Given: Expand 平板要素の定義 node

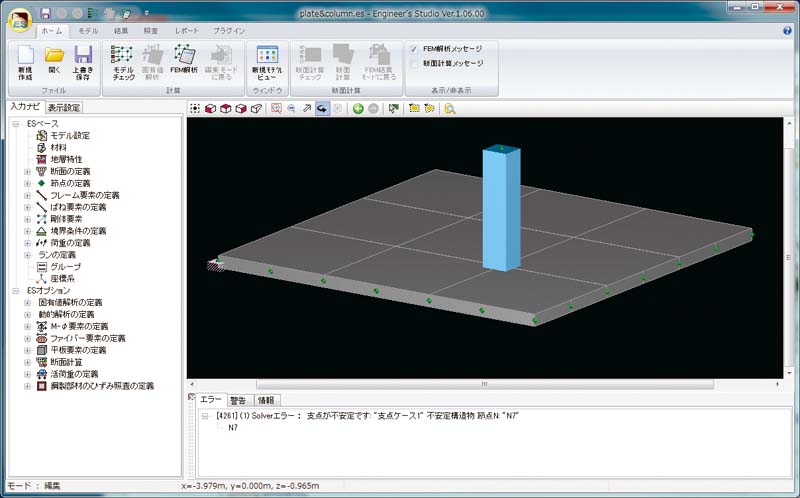Looking at the screenshot, I should pyautogui.click(x=28, y=351).
